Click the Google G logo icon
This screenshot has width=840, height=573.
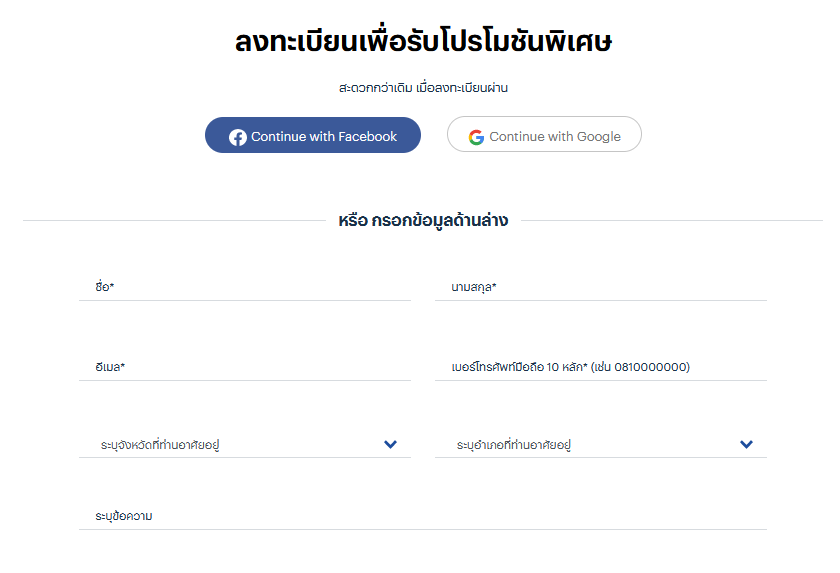click(476, 138)
